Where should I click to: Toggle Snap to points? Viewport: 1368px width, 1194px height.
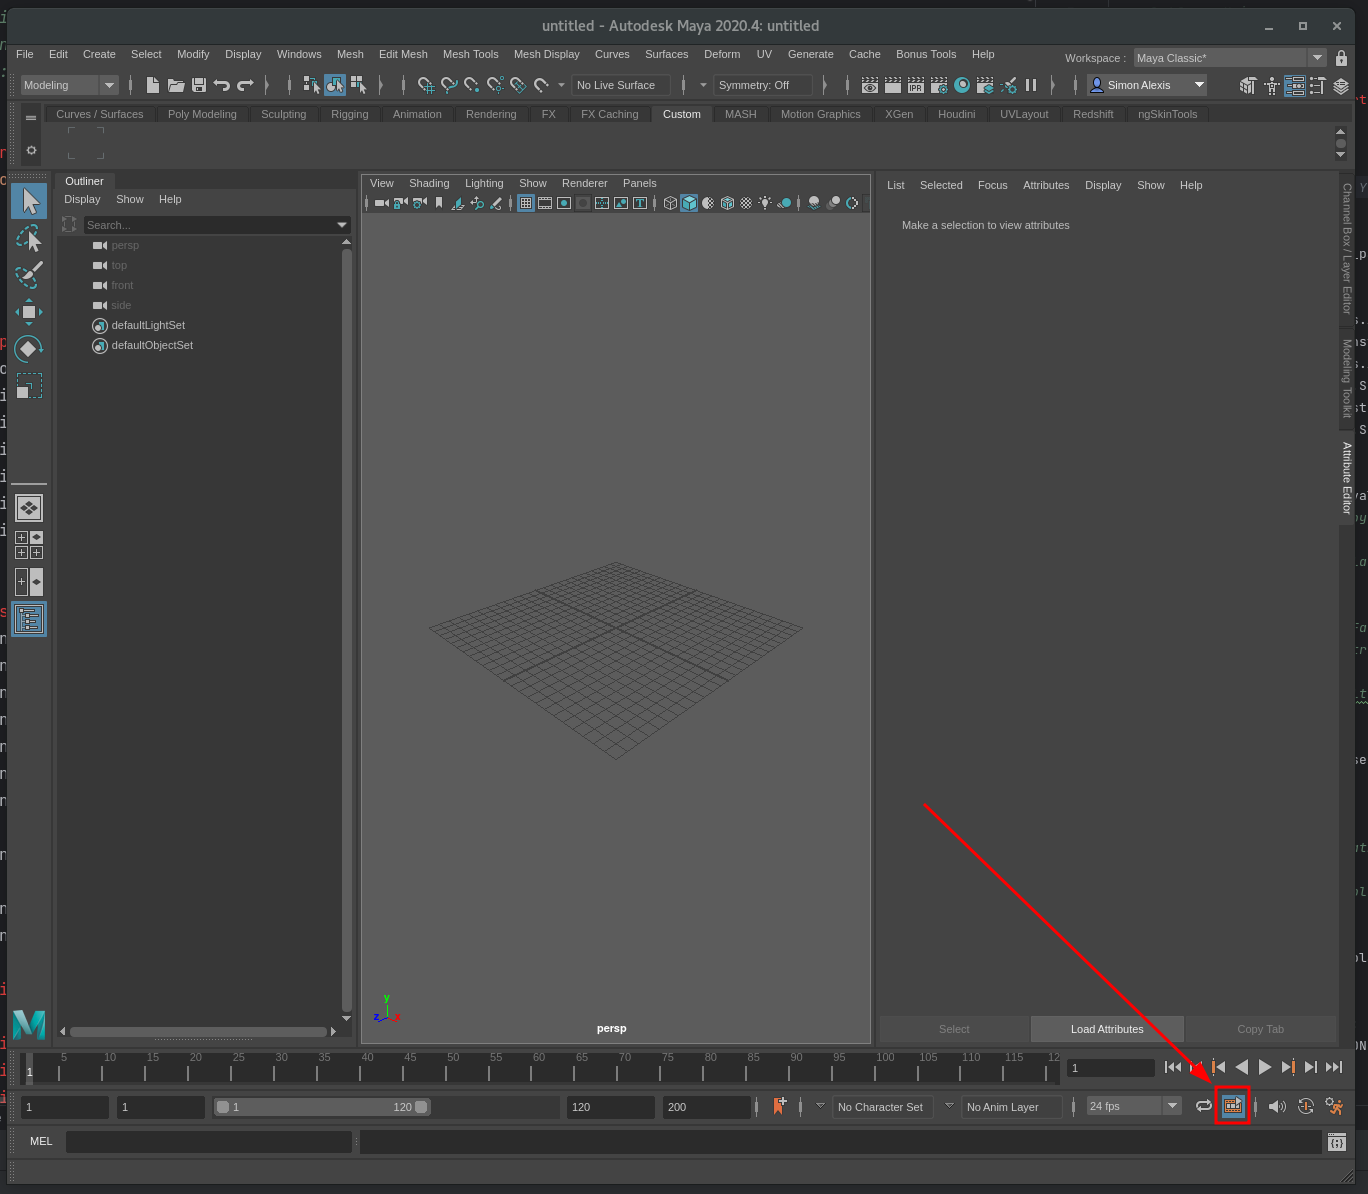tap(472, 85)
